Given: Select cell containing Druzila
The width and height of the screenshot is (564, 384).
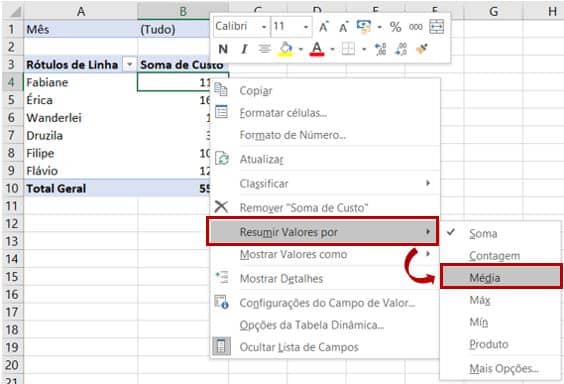Looking at the screenshot, I should click(x=81, y=136).
